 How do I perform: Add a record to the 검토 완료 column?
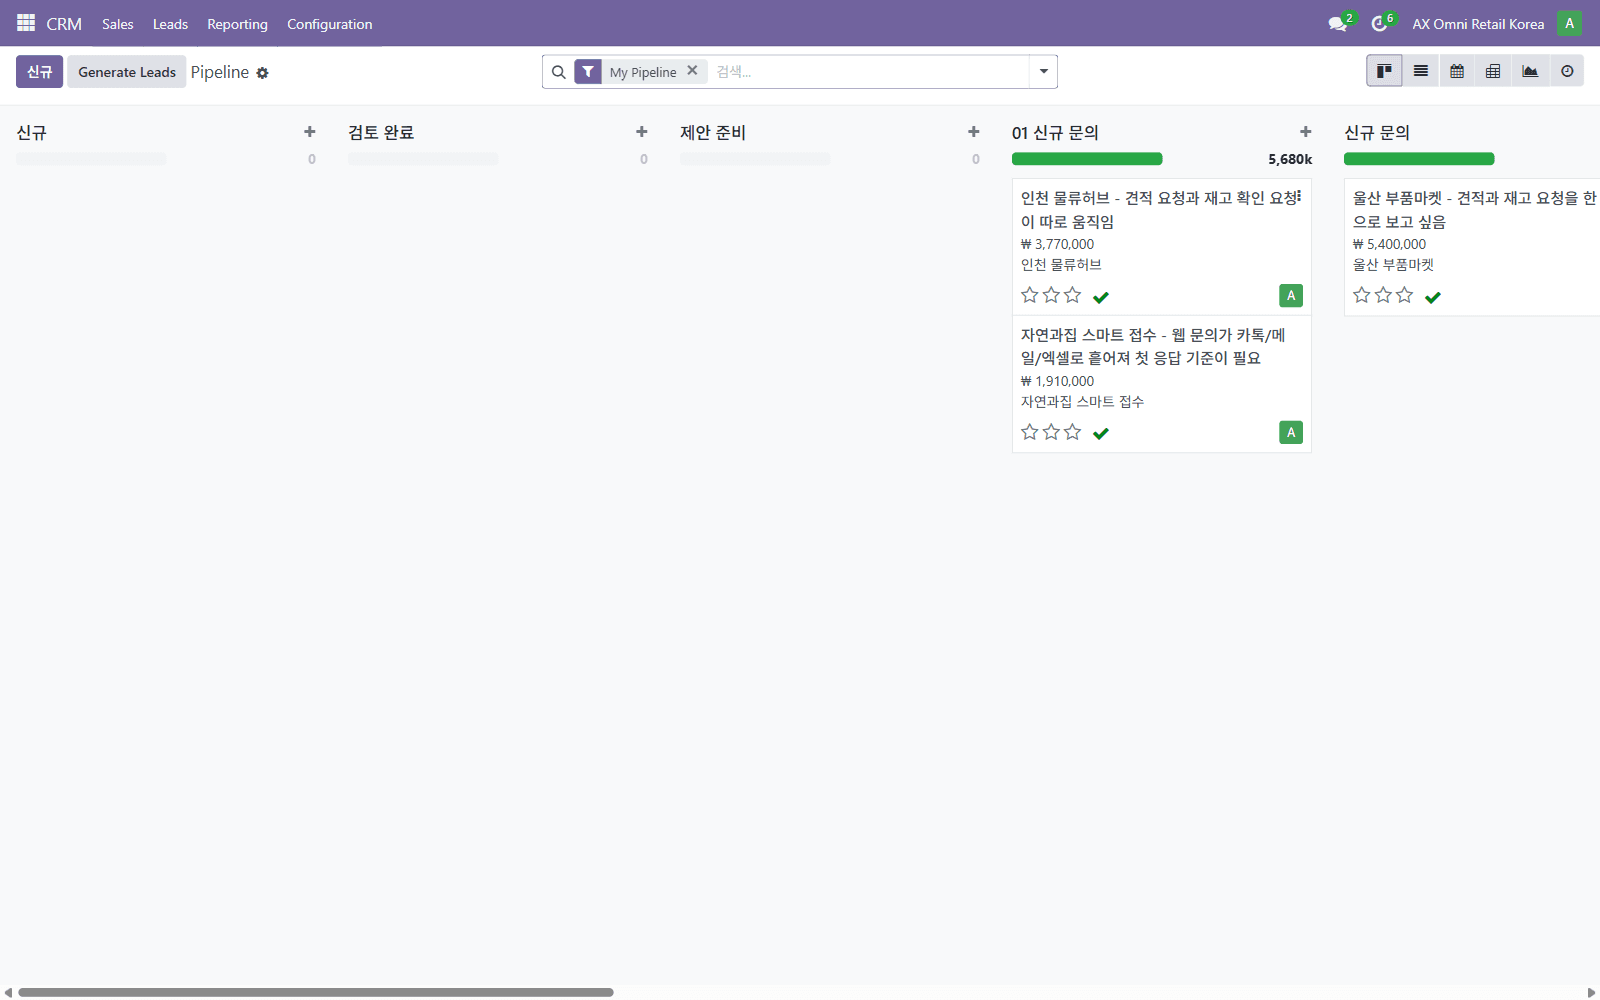(641, 131)
